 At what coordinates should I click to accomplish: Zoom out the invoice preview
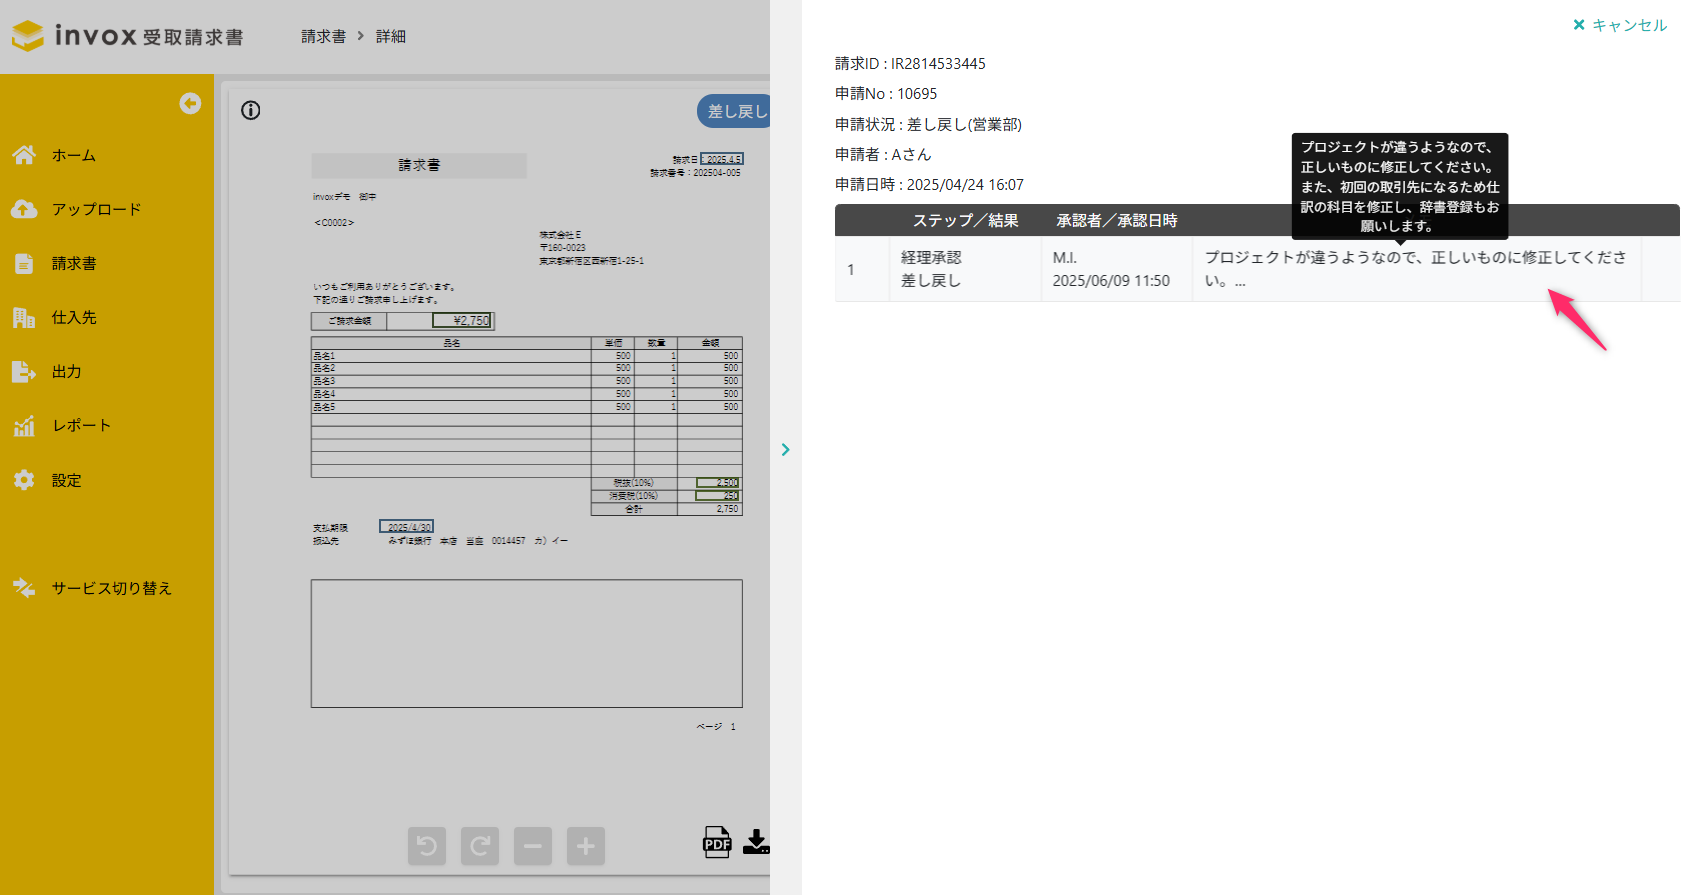pyautogui.click(x=533, y=846)
